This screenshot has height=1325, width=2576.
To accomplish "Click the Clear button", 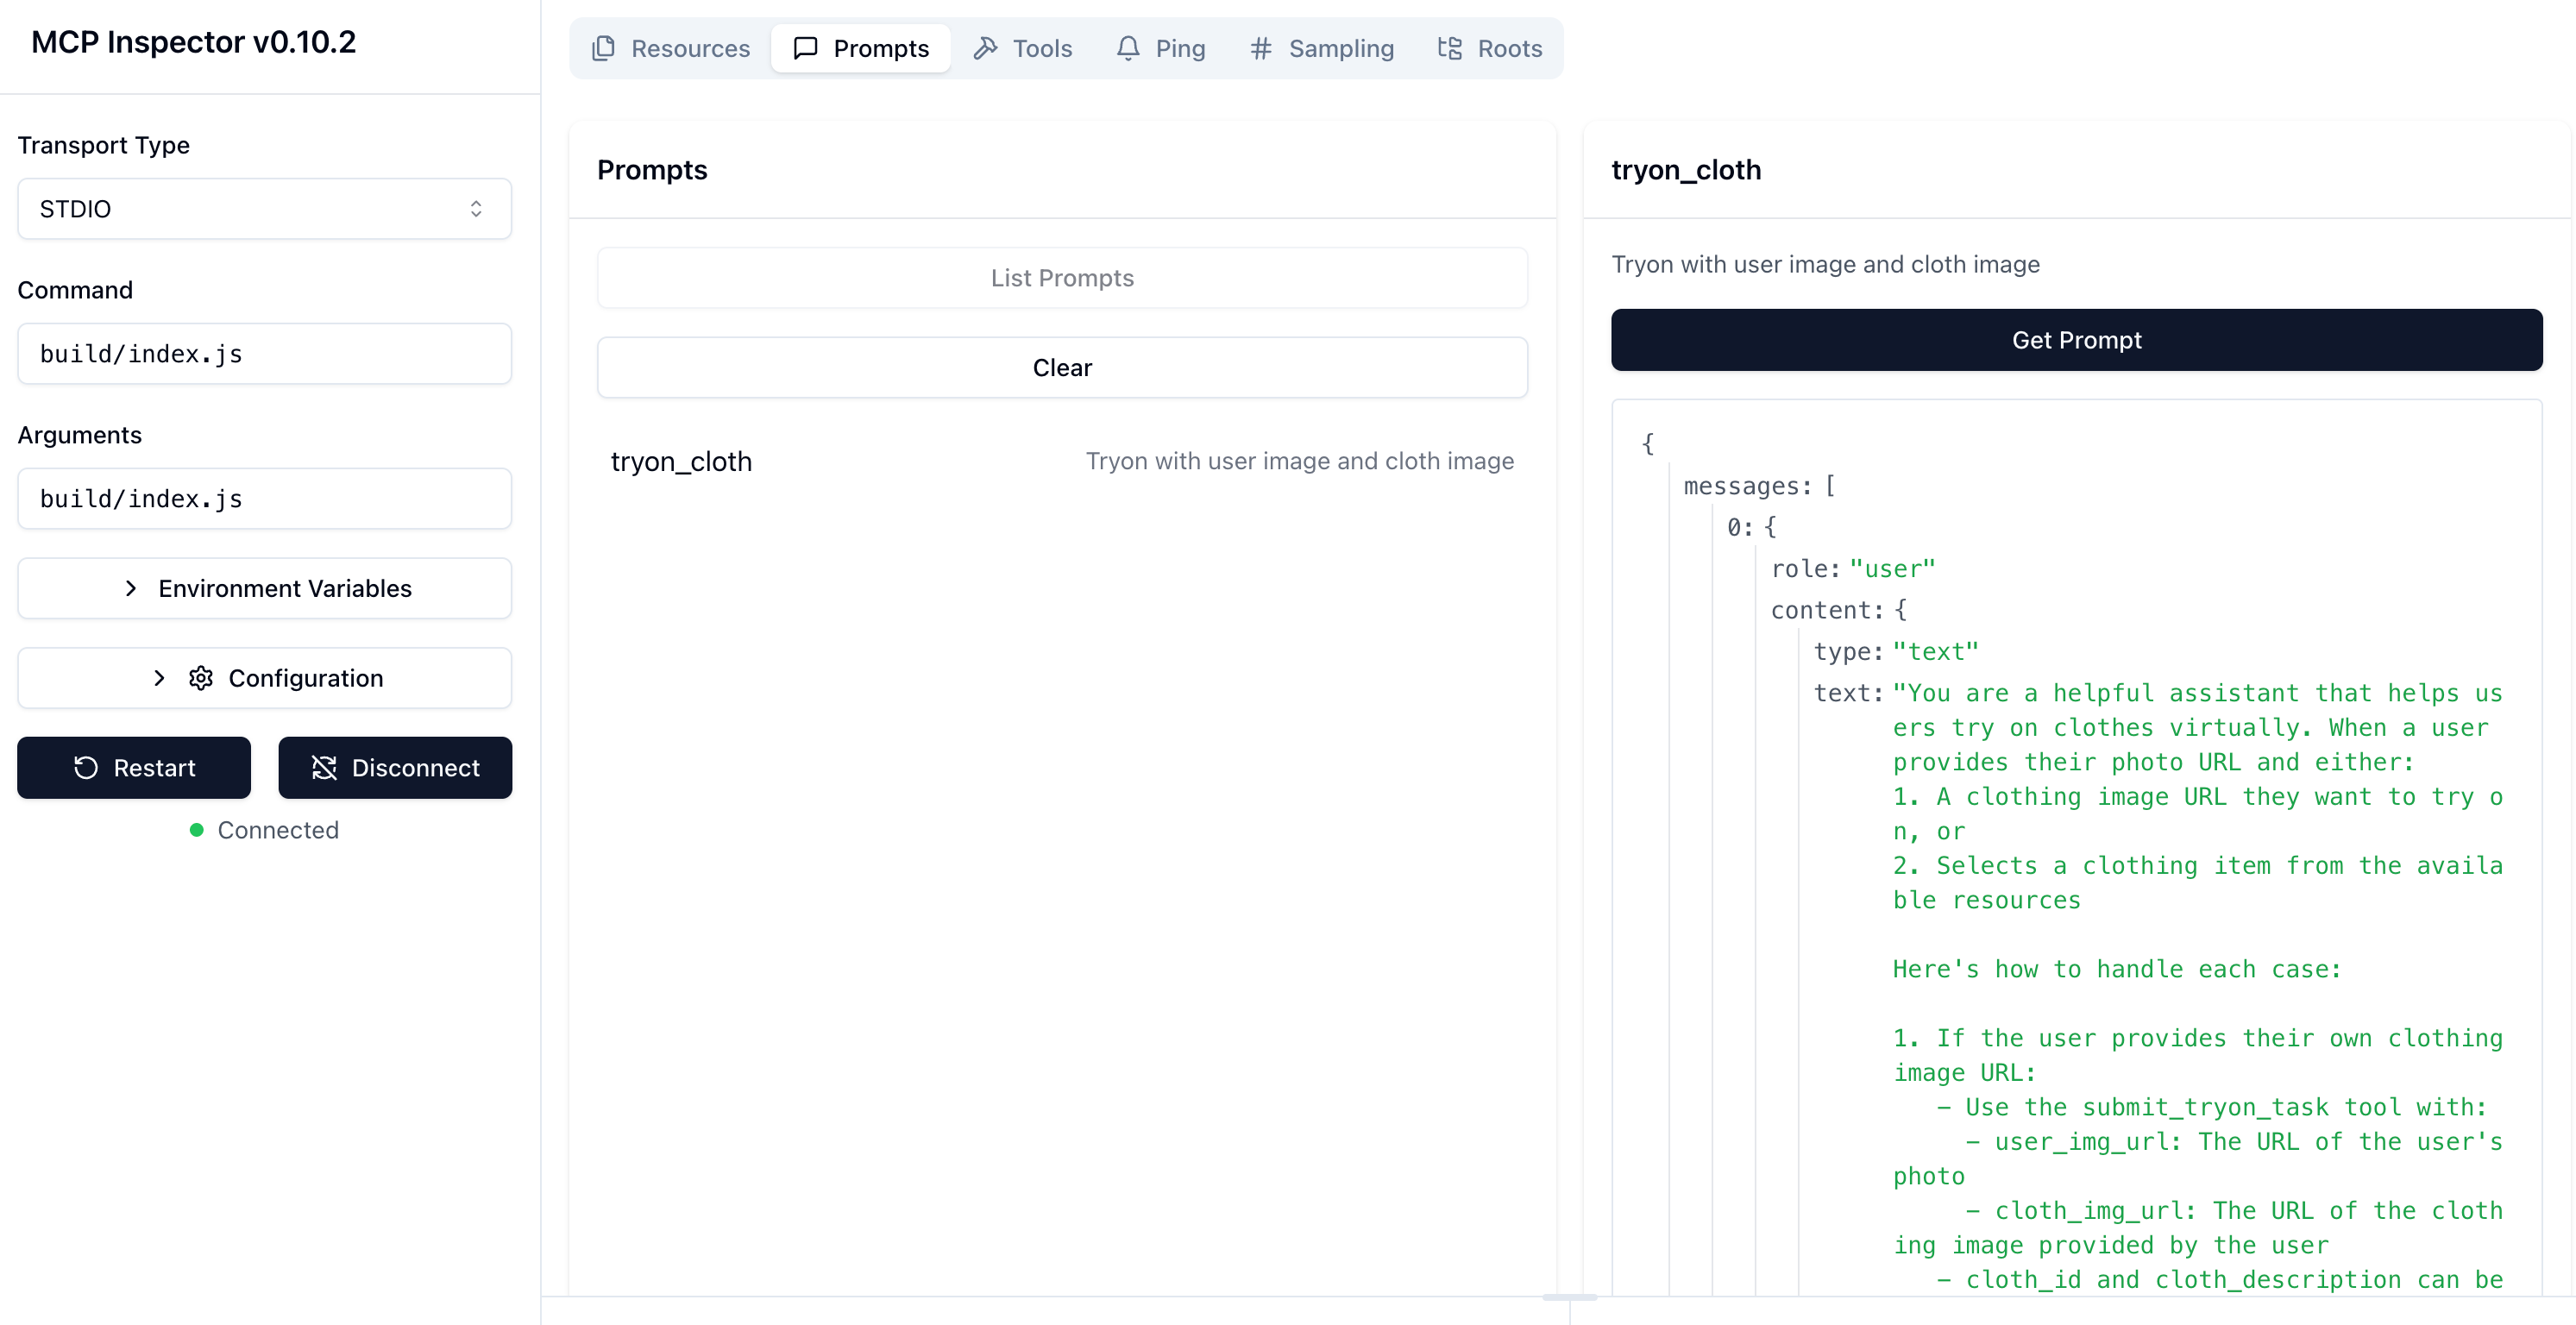I will pyautogui.click(x=1061, y=367).
